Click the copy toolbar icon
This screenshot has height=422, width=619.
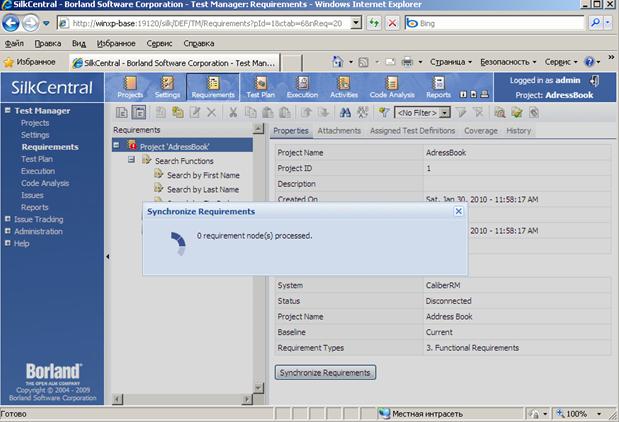tap(250, 113)
